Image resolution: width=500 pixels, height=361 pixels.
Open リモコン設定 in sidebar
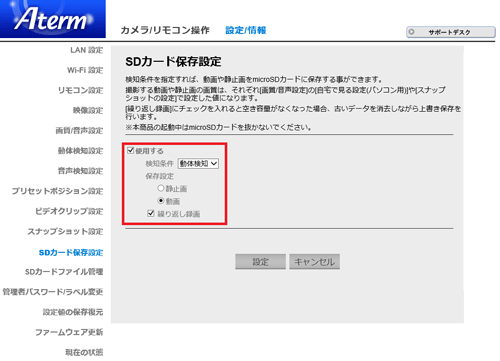point(80,90)
